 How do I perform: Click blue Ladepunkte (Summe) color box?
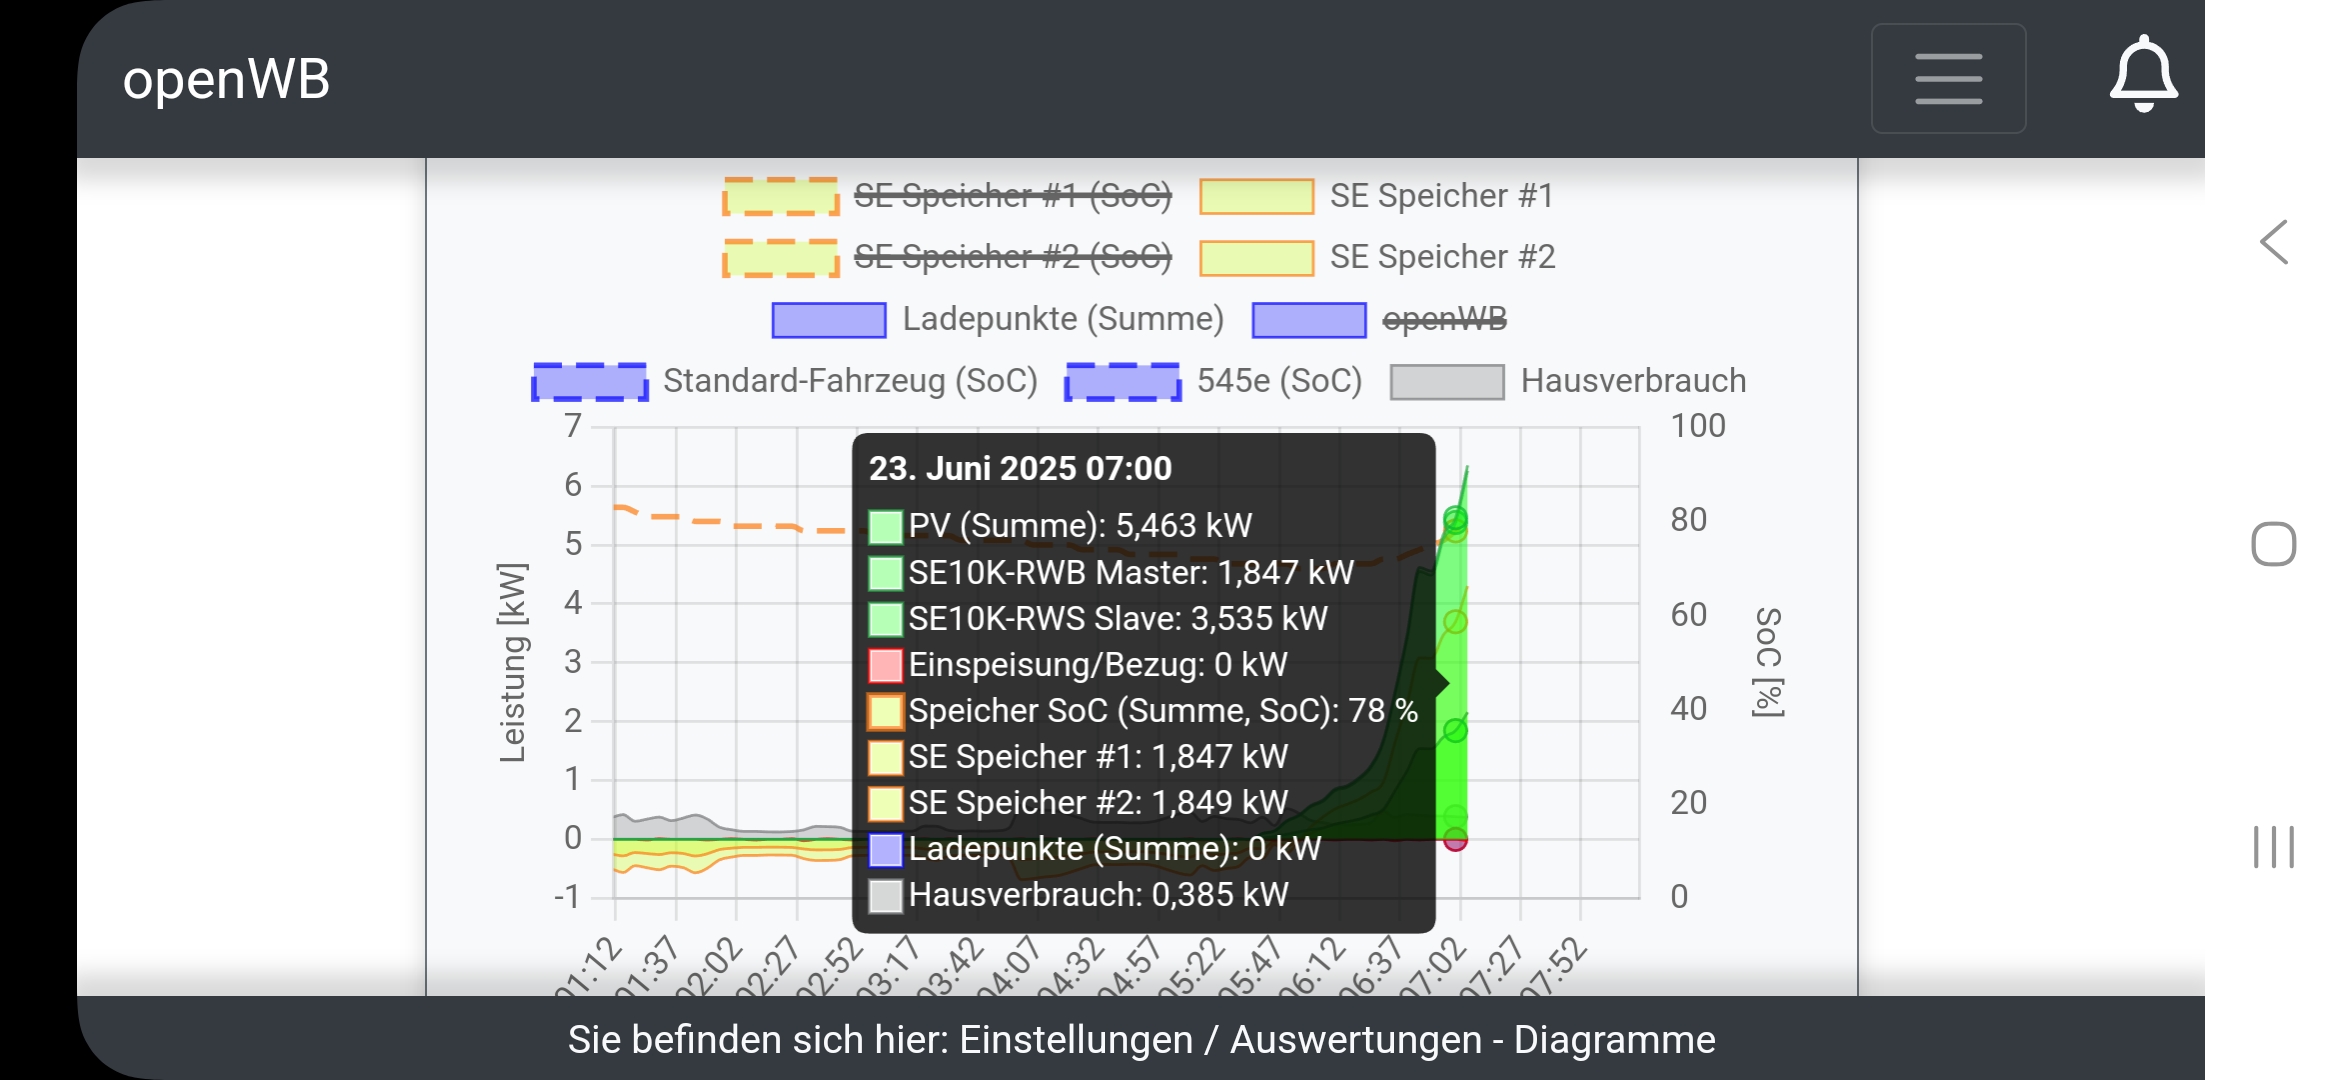tap(828, 320)
